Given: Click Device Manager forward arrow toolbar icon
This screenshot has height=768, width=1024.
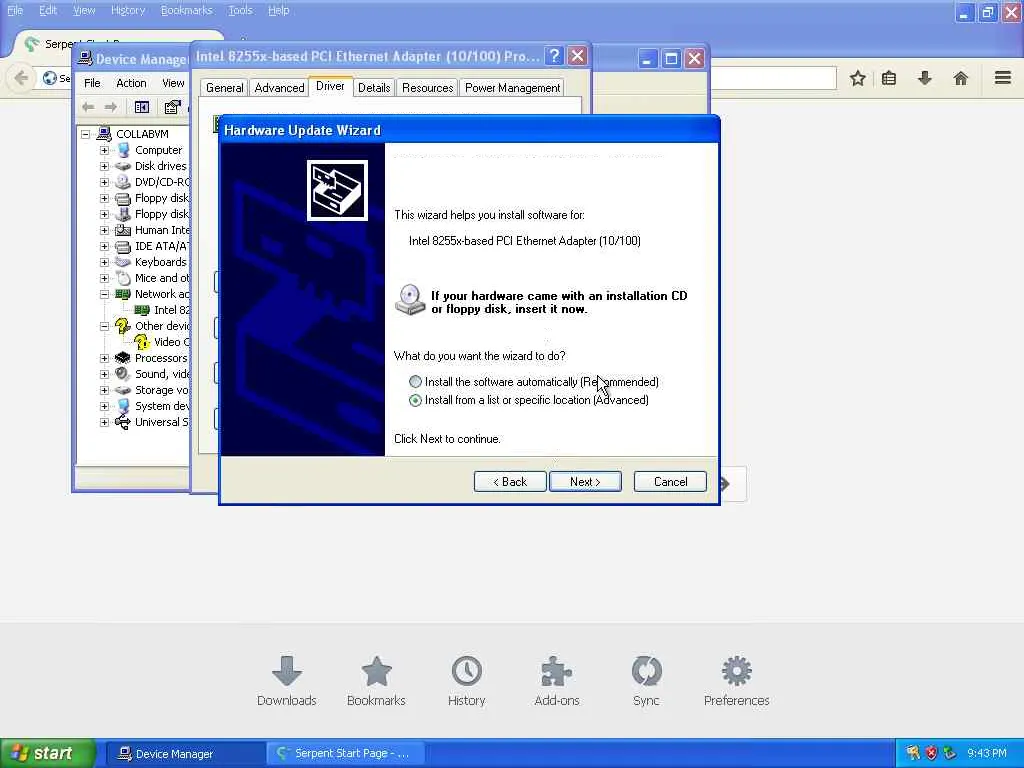Looking at the screenshot, I should pos(111,107).
